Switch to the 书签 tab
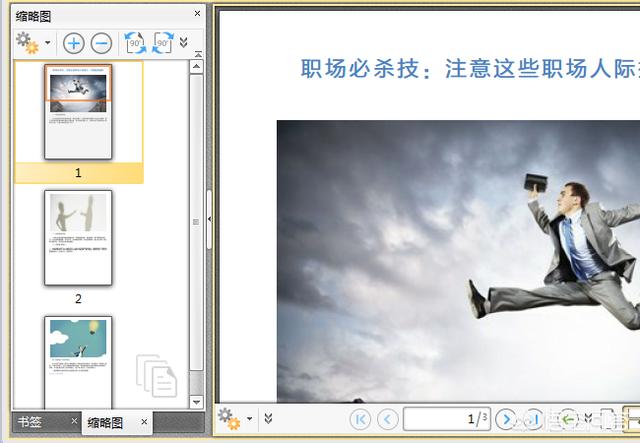 click(30, 422)
